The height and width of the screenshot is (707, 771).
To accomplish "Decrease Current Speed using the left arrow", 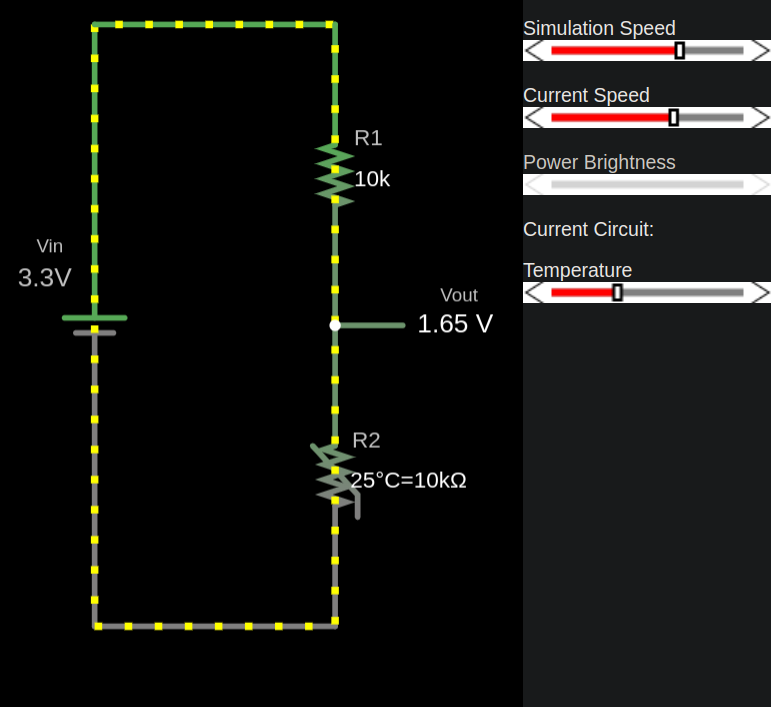I will point(534,118).
